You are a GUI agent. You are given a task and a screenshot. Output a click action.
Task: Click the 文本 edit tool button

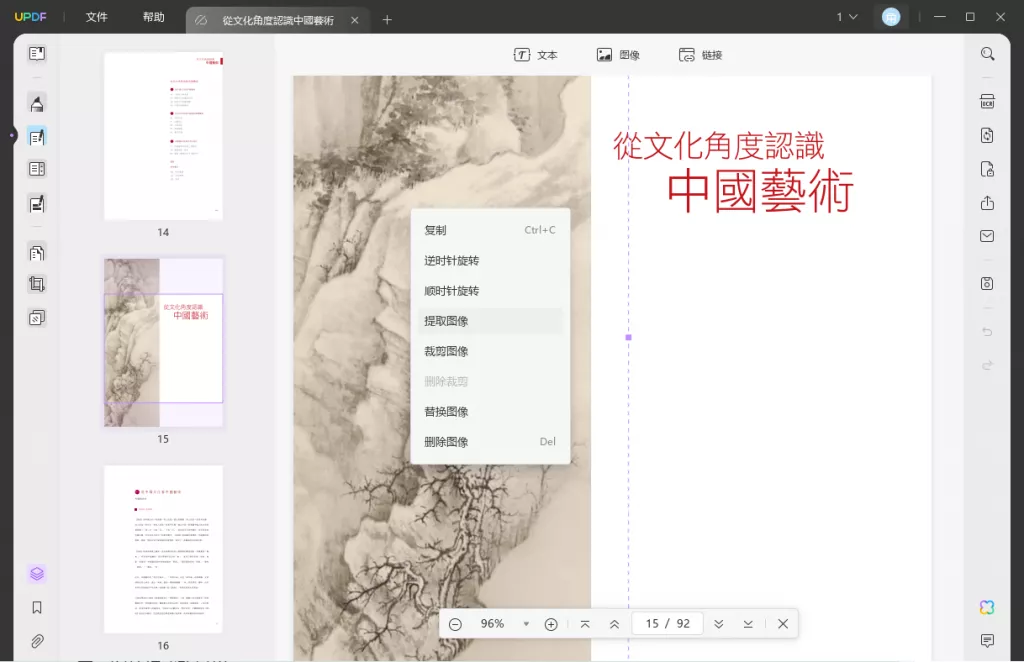(x=536, y=55)
